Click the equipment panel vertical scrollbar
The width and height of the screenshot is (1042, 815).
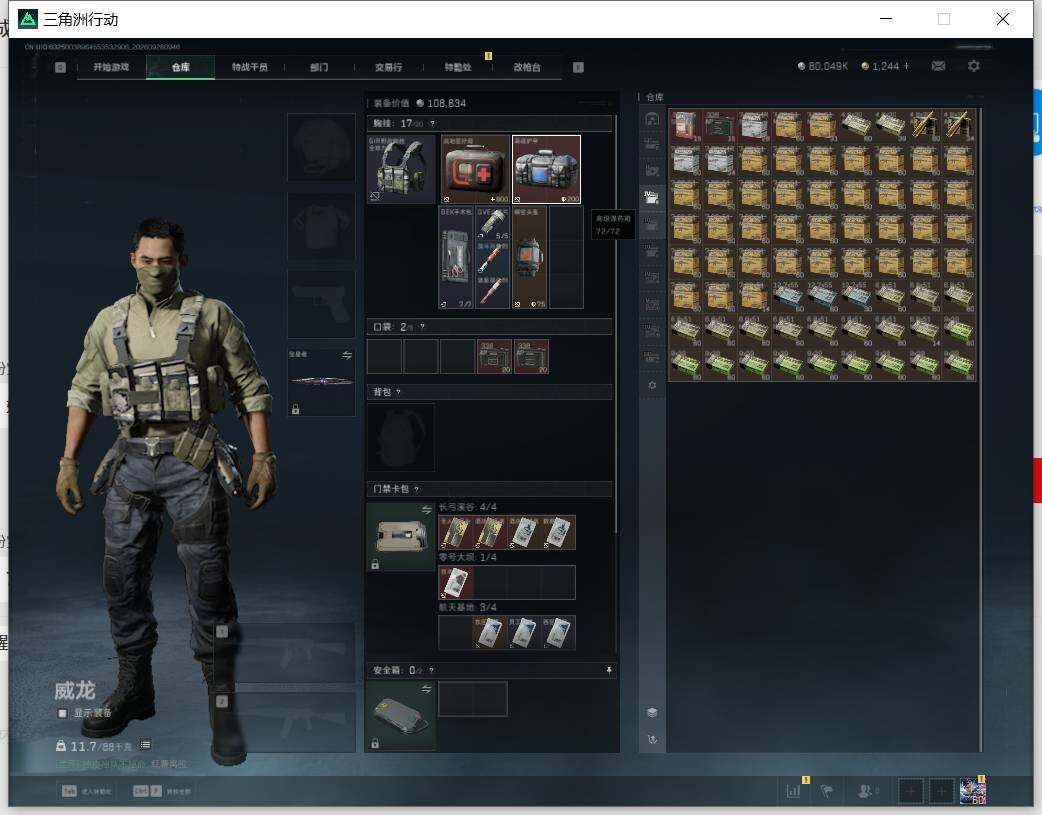tap(616, 324)
